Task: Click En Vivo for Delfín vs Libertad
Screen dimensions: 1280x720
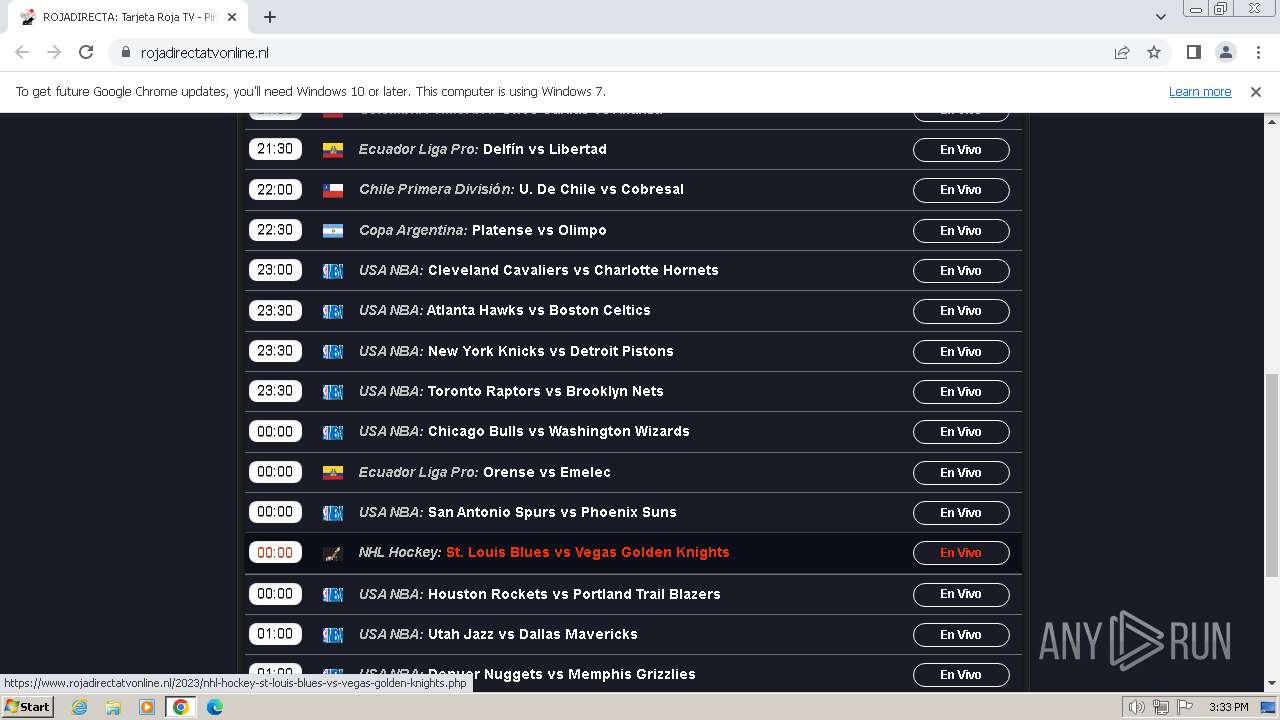Action: (961, 150)
